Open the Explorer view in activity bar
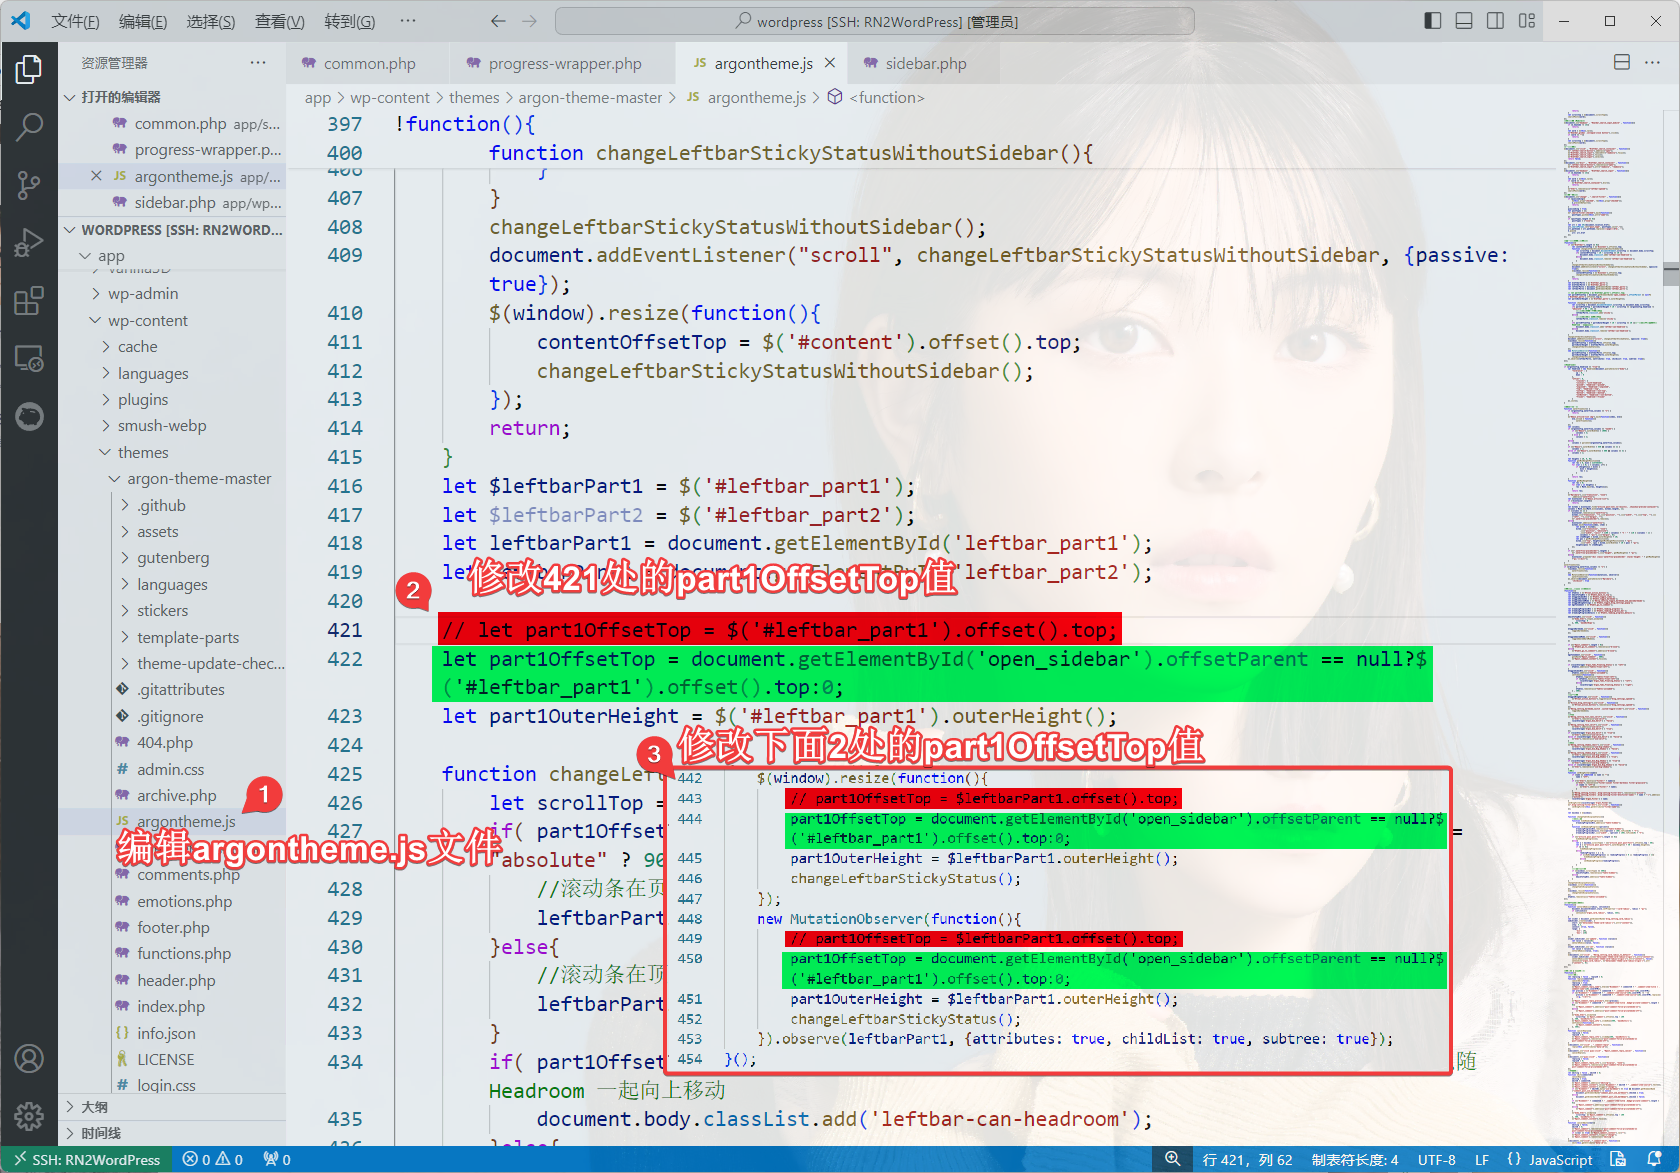 [29, 69]
